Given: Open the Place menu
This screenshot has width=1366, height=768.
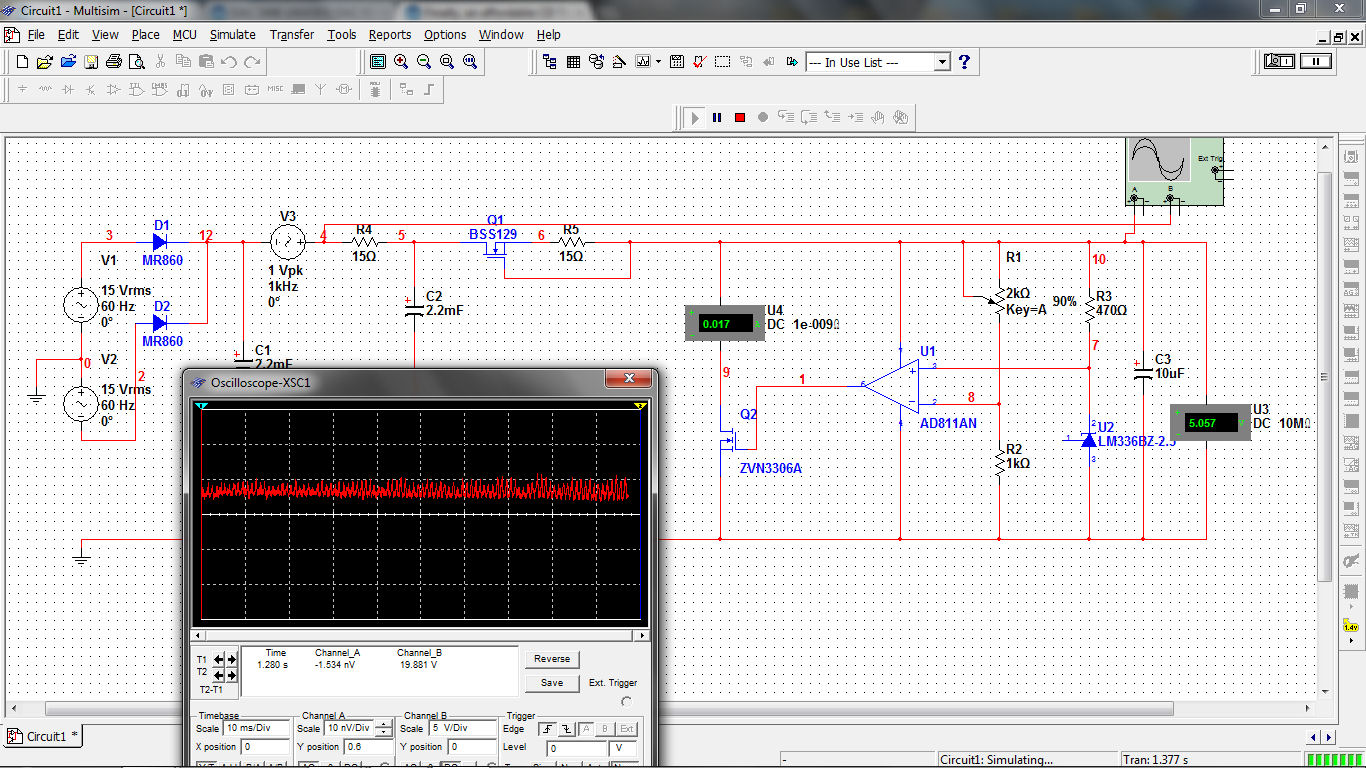Looking at the screenshot, I should 145,34.
